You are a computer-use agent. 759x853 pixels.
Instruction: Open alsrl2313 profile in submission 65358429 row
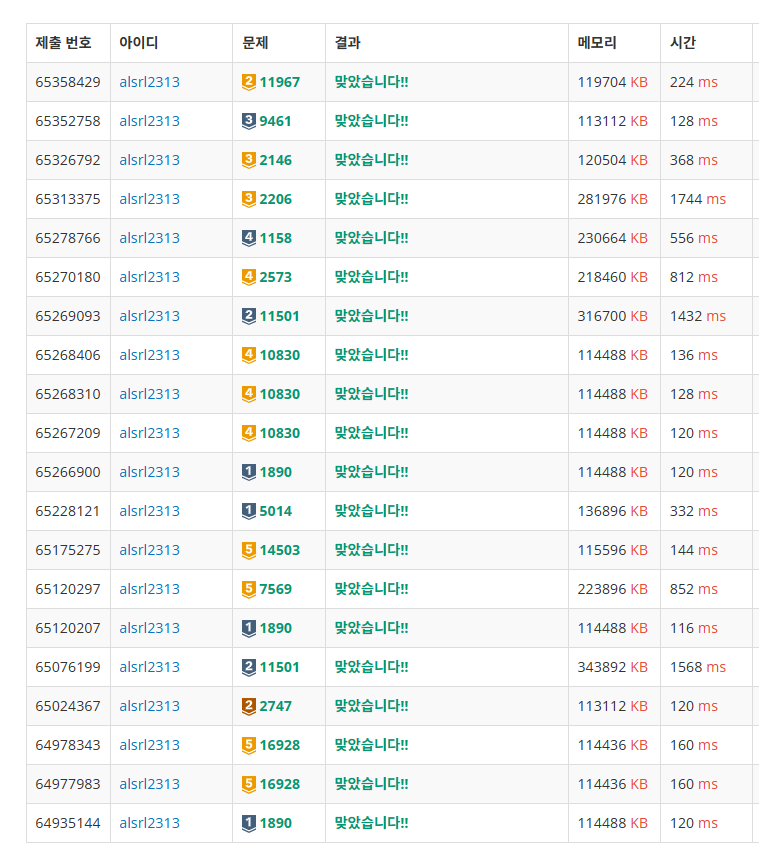(150, 82)
